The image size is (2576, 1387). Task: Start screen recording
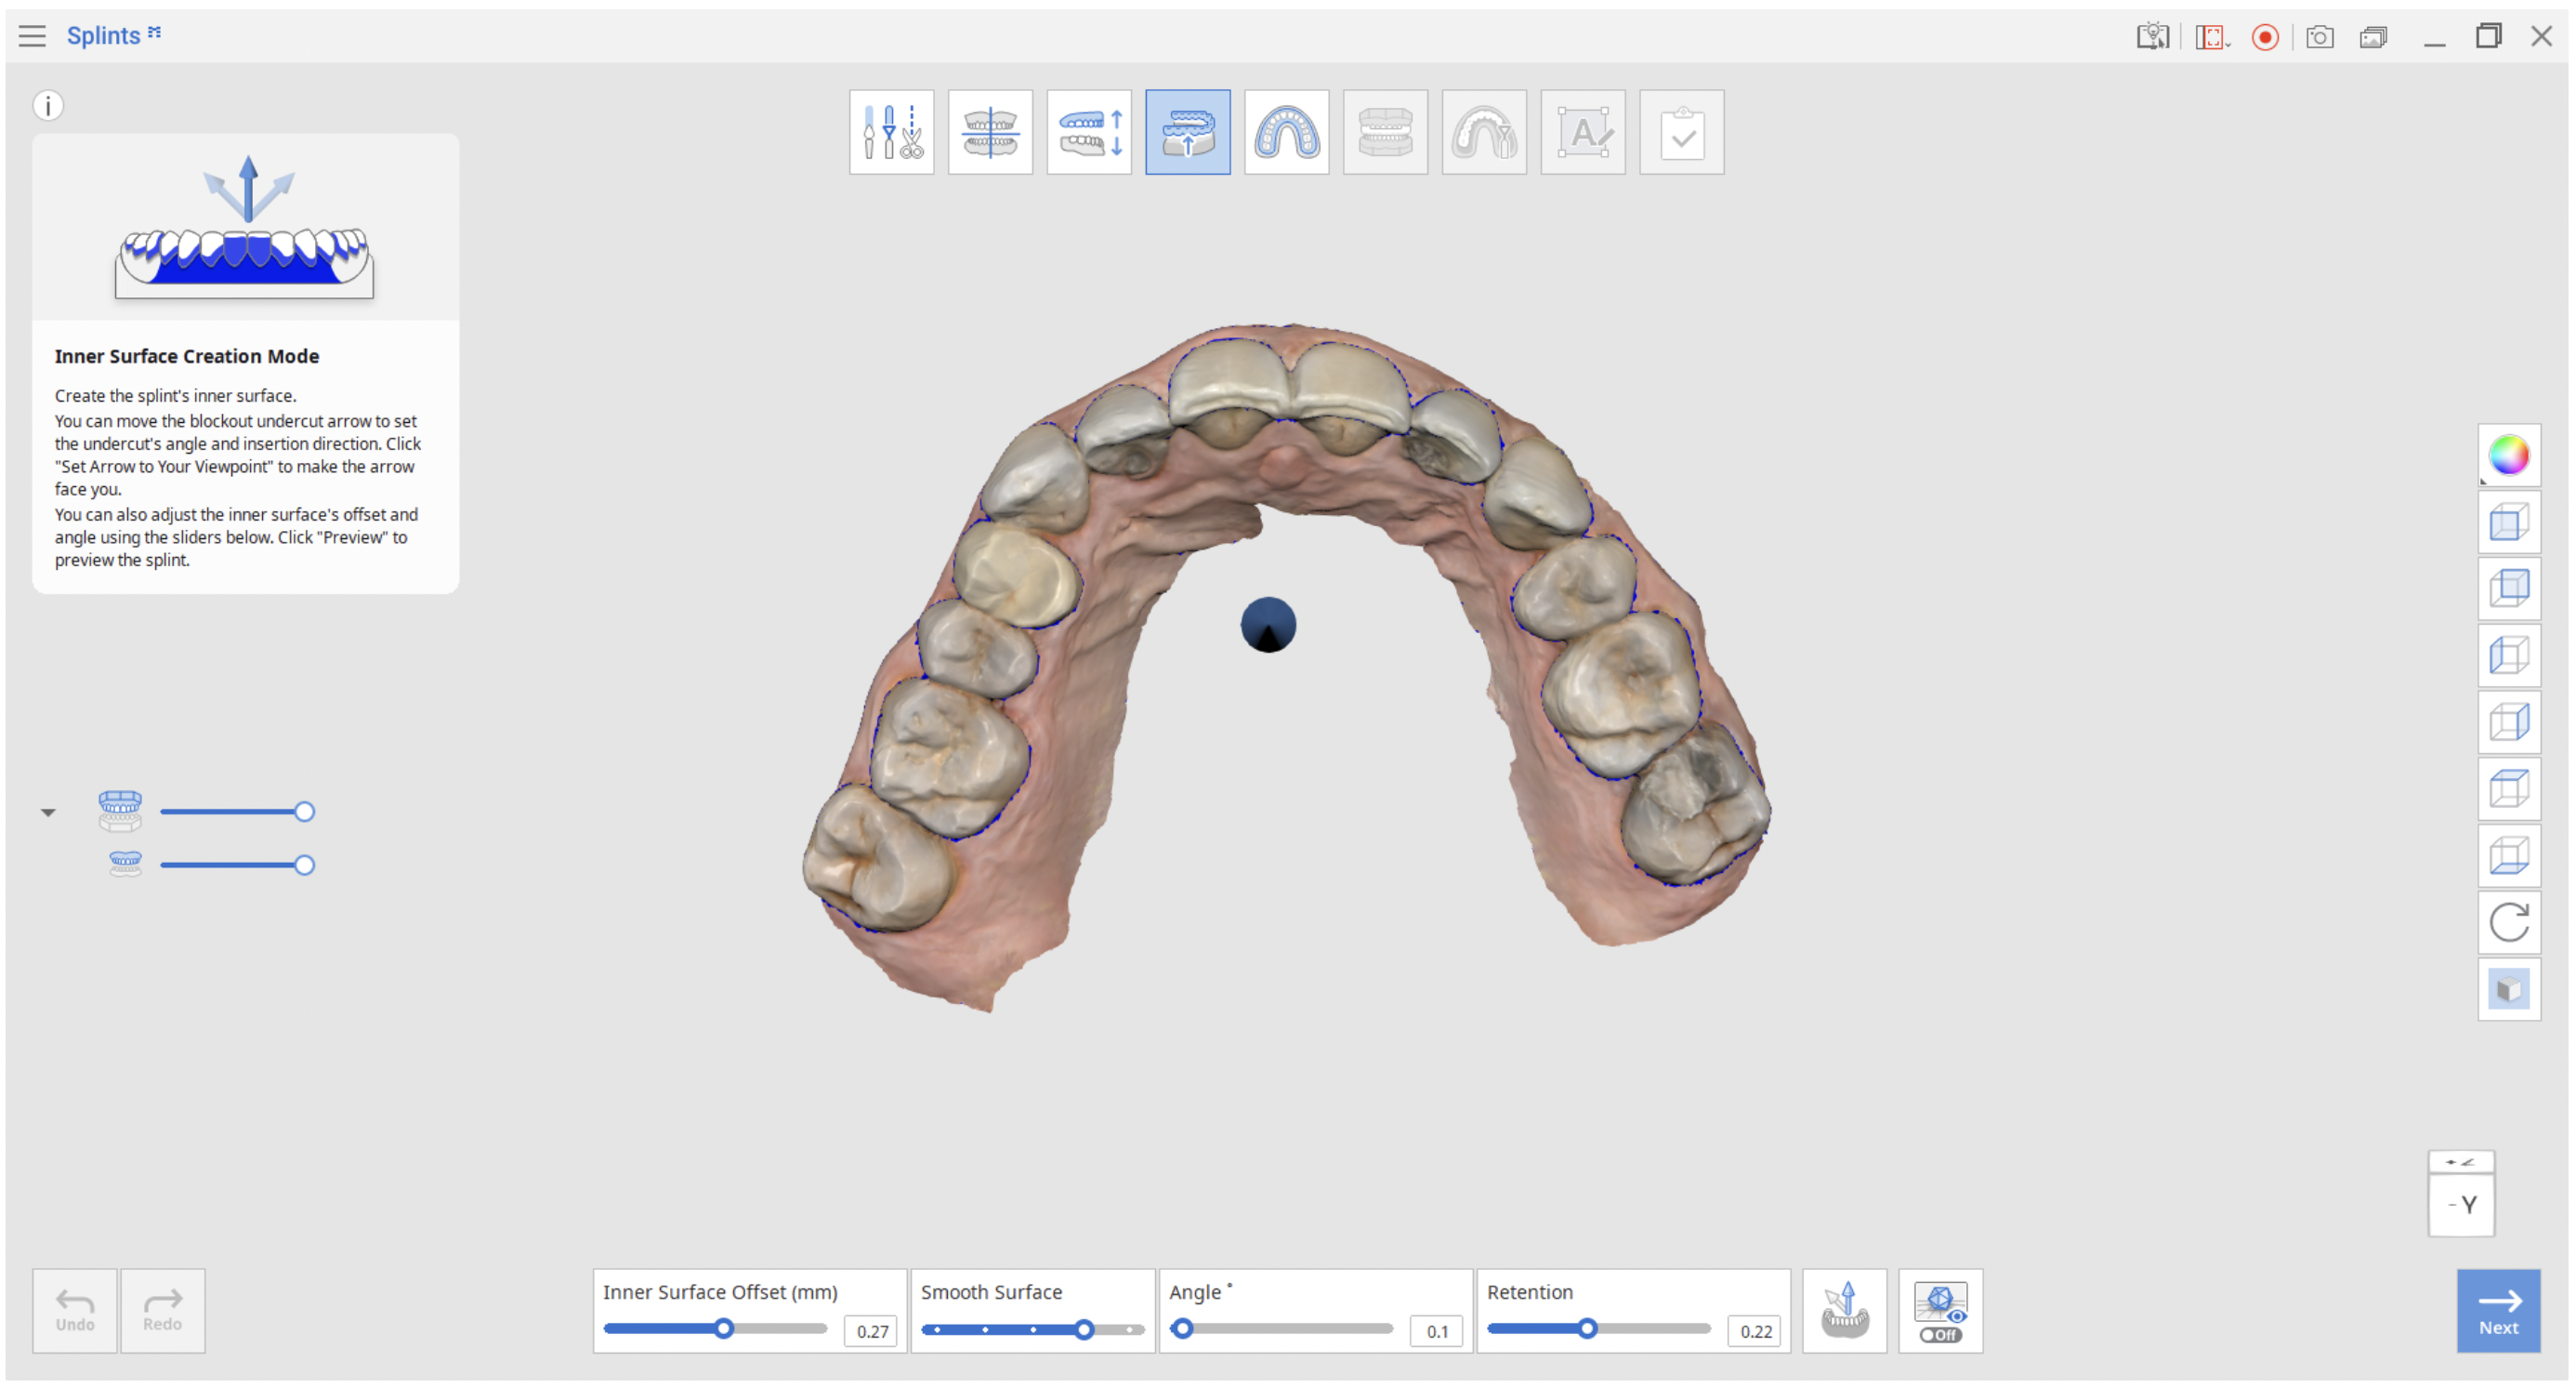coord(2265,37)
